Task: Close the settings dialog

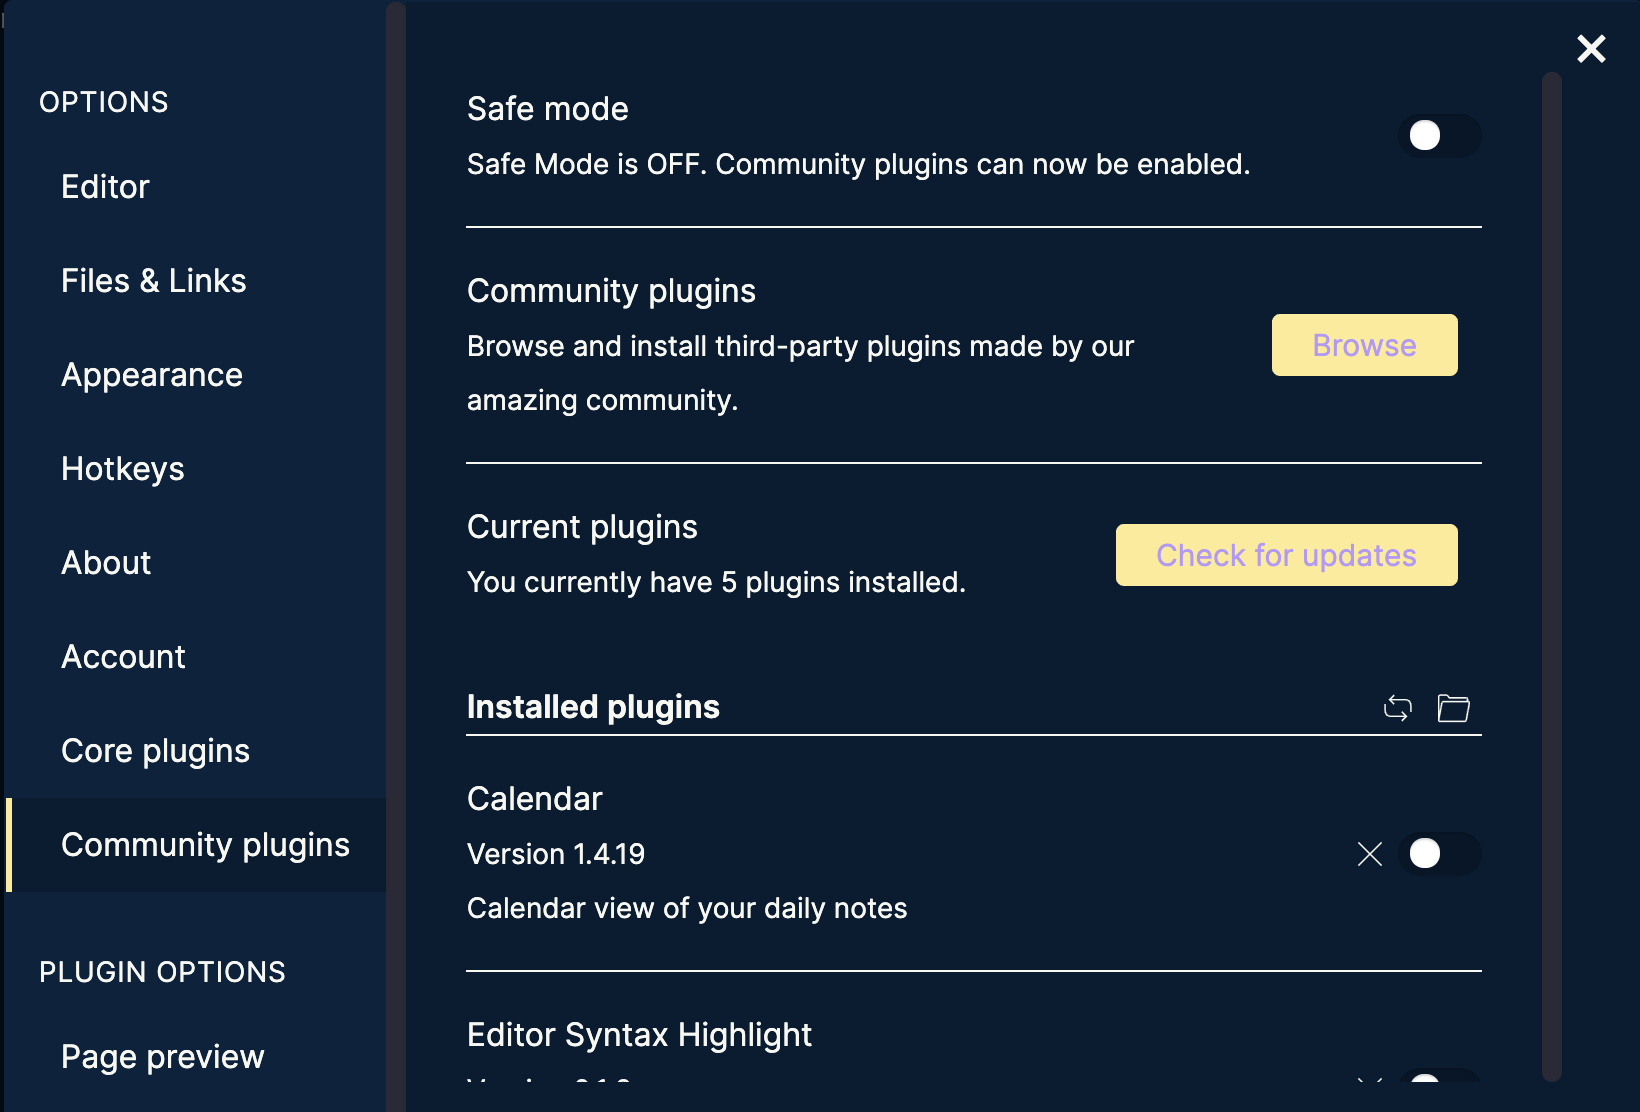Action: pyautogui.click(x=1591, y=48)
